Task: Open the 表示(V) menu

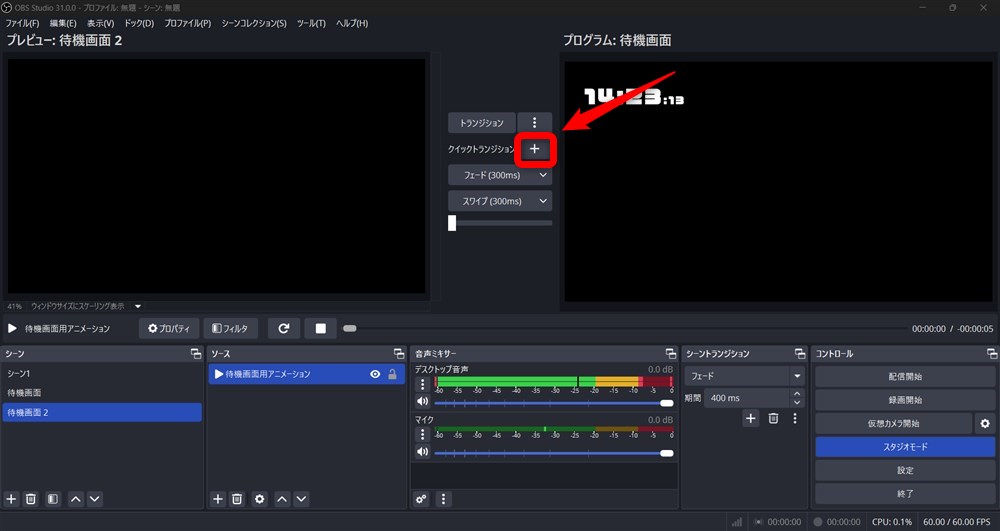Action: point(101,23)
